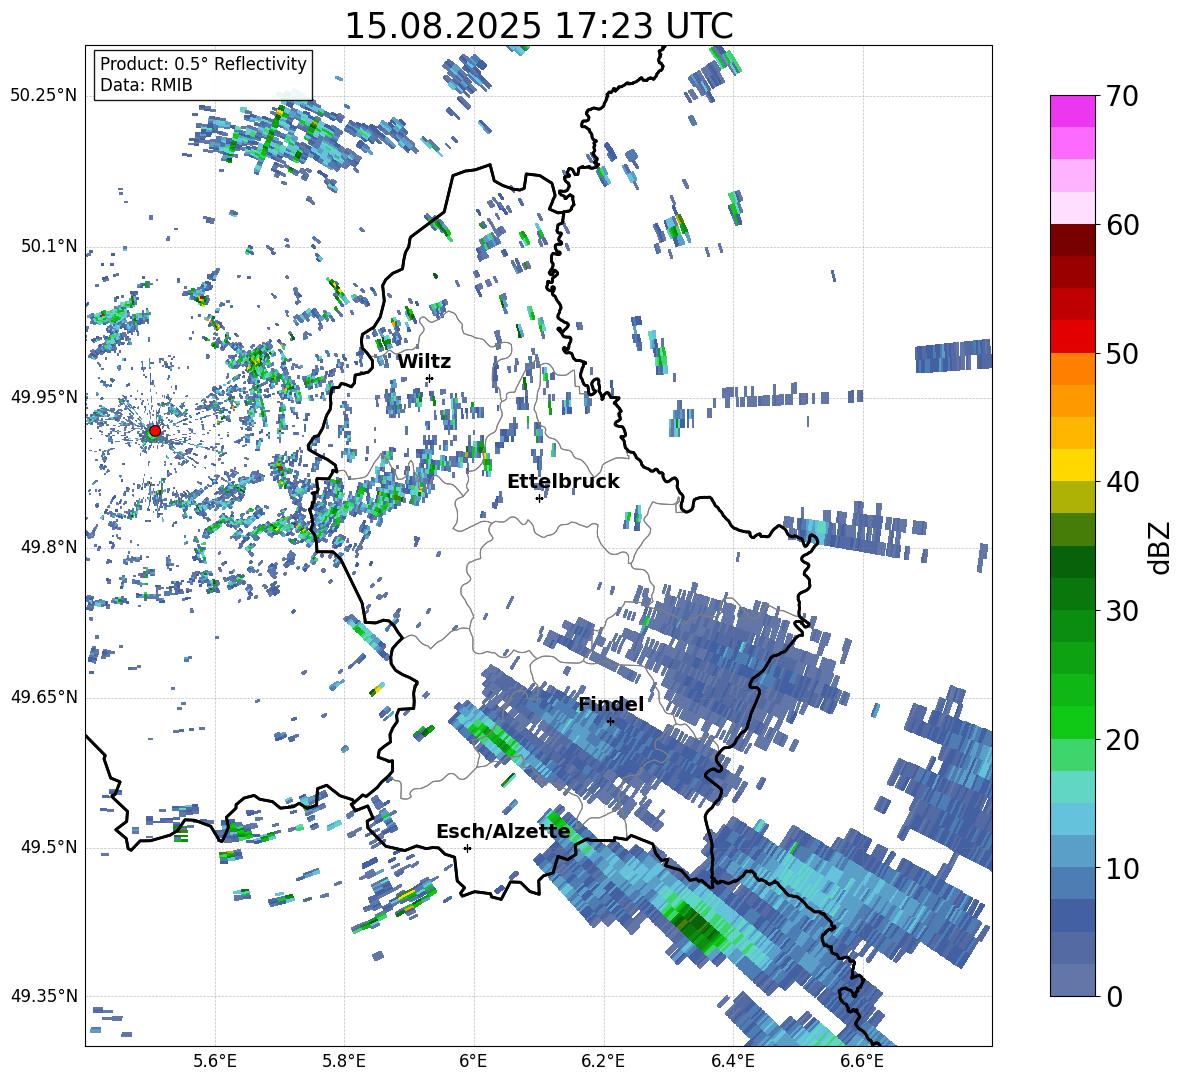Pick the bright green swatch just above 20 dBZ

point(1072,722)
